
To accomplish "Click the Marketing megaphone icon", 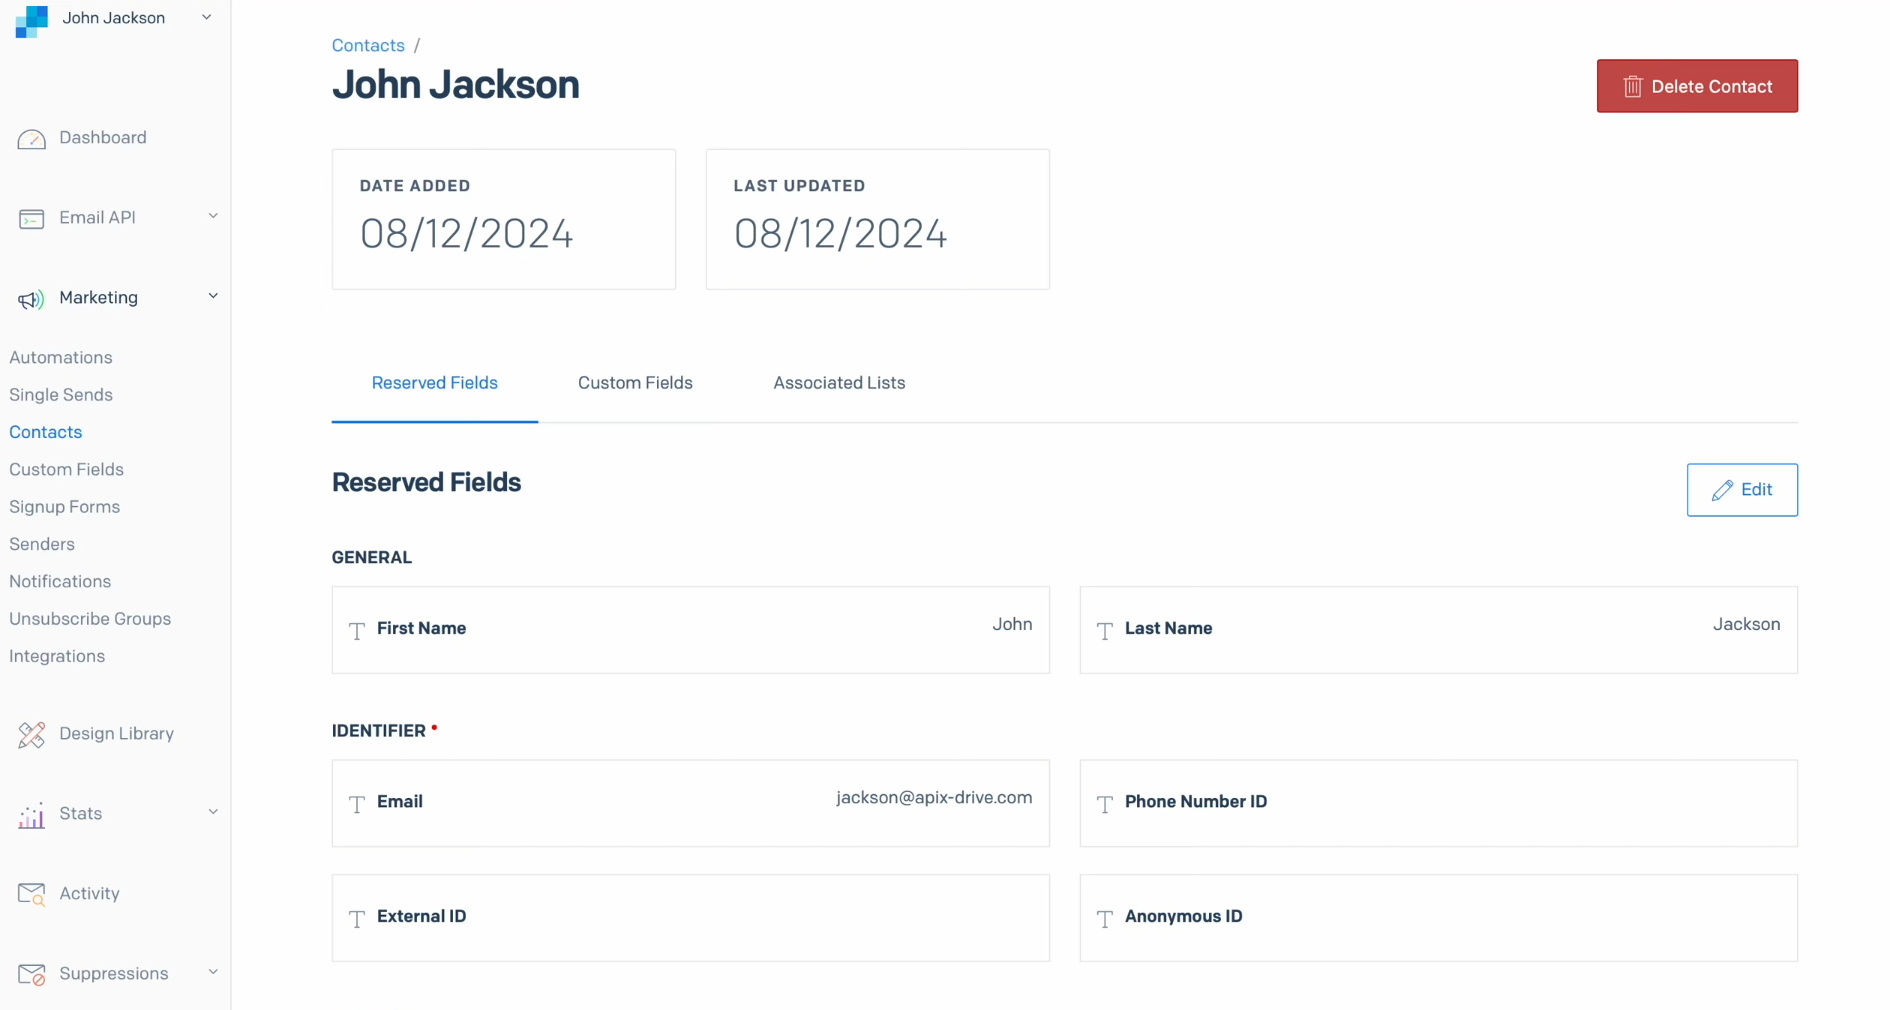I will (x=31, y=299).
